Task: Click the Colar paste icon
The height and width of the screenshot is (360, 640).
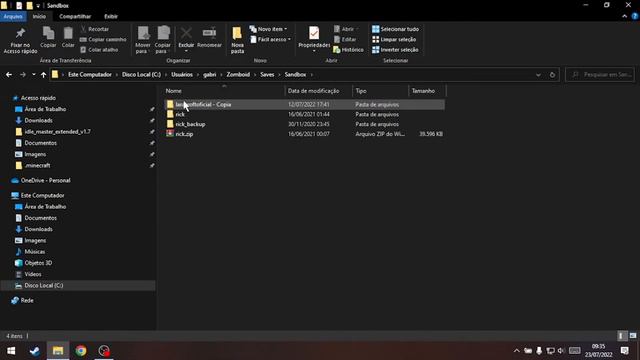Action: coord(68,38)
